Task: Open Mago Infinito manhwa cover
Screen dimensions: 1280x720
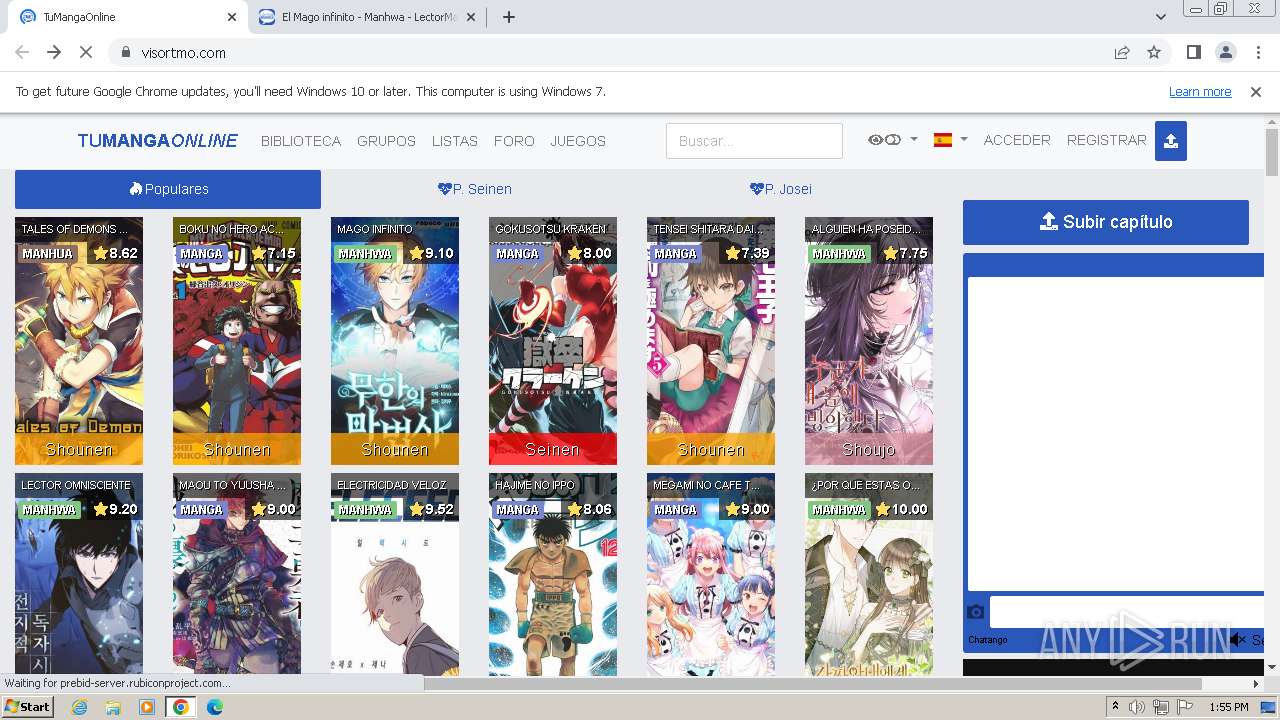Action: pyautogui.click(x=395, y=341)
